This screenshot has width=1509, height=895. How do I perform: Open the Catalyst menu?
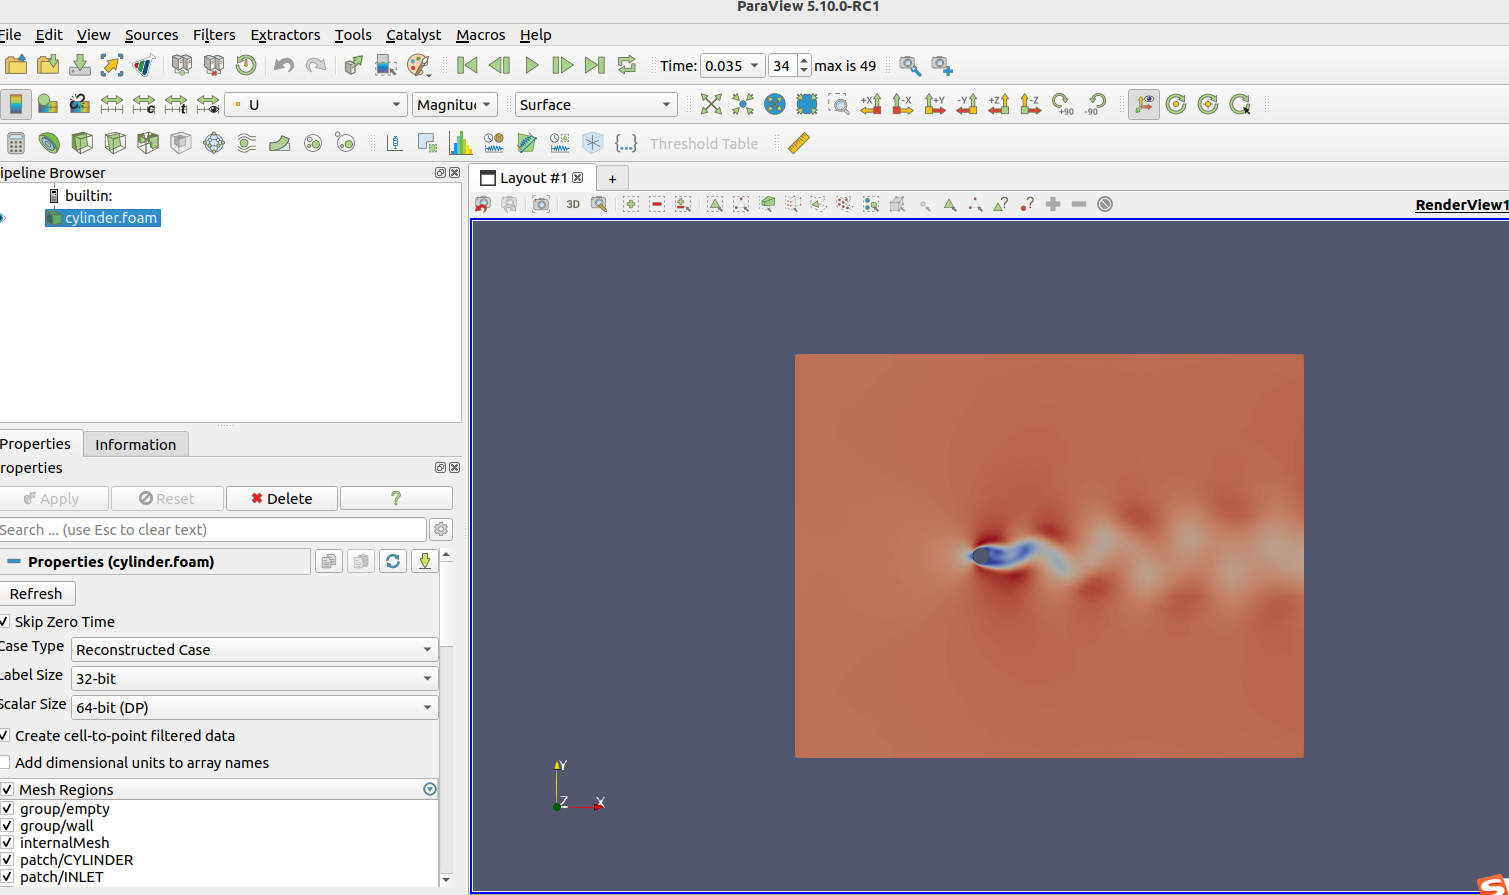tap(413, 35)
